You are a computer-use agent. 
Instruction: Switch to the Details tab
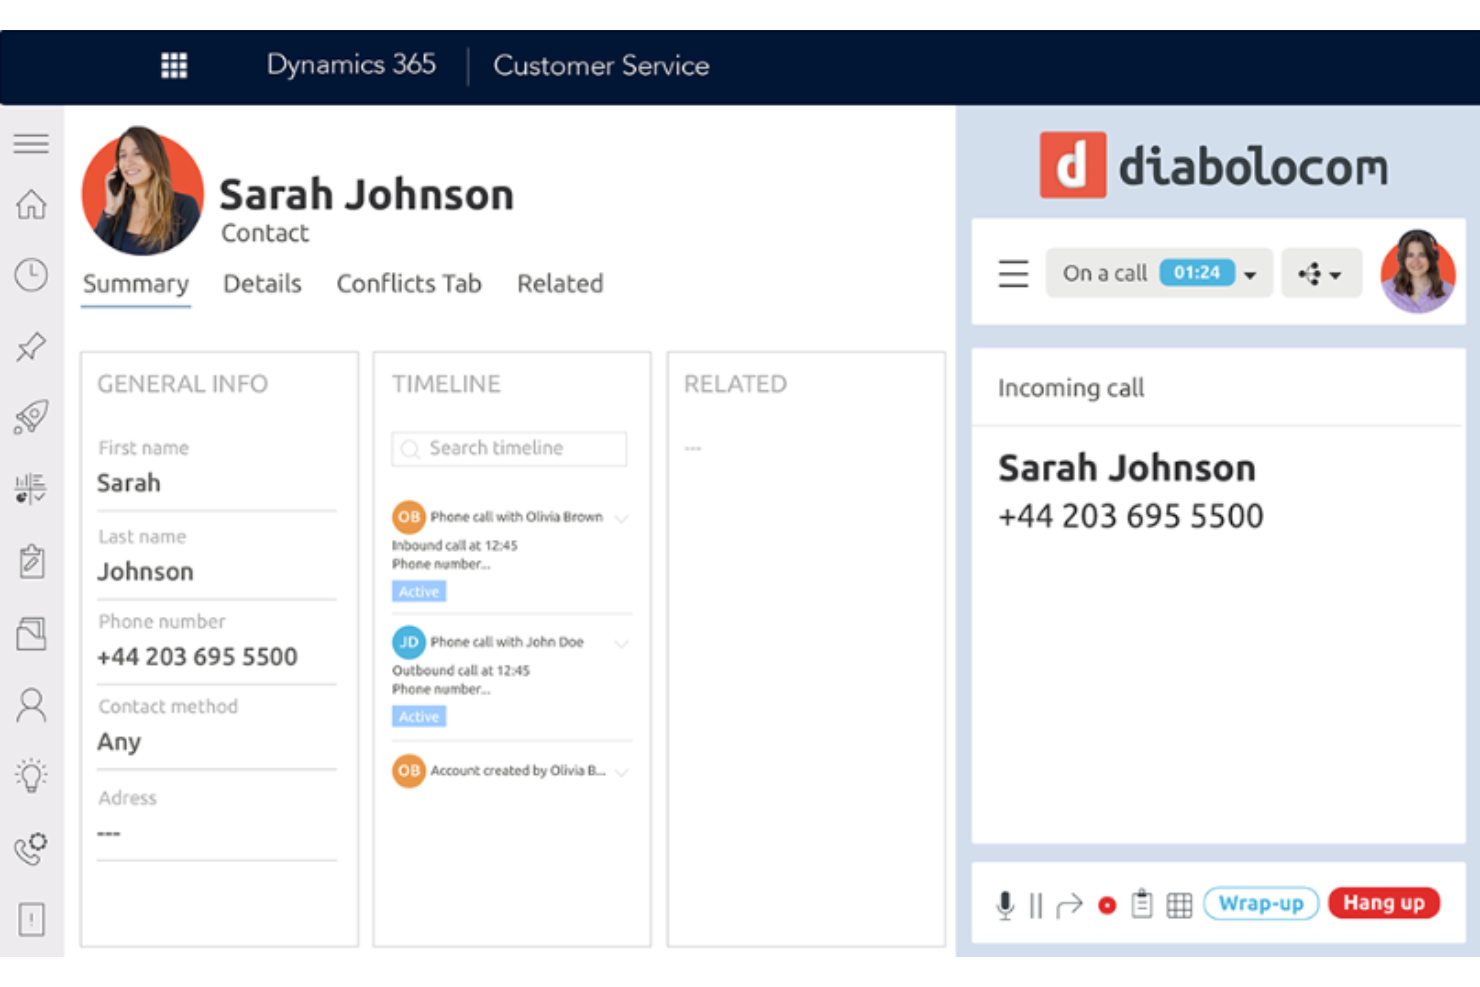(x=262, y=284)
